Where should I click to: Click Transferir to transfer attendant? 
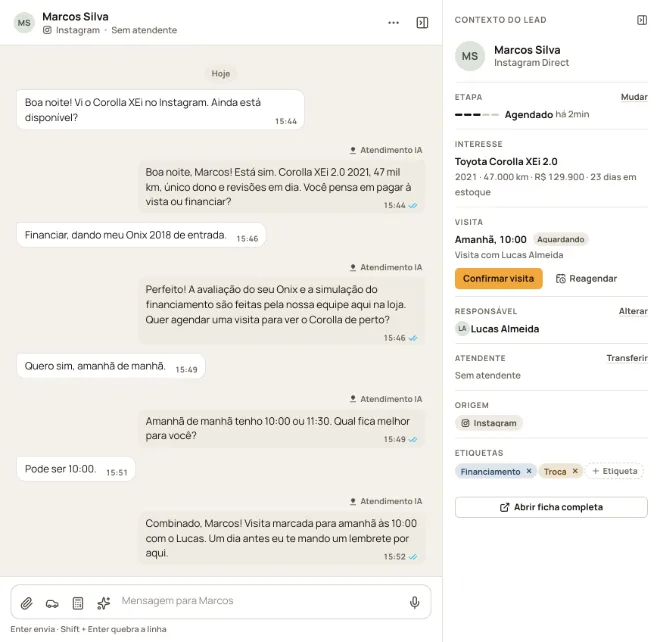(627, 358)
